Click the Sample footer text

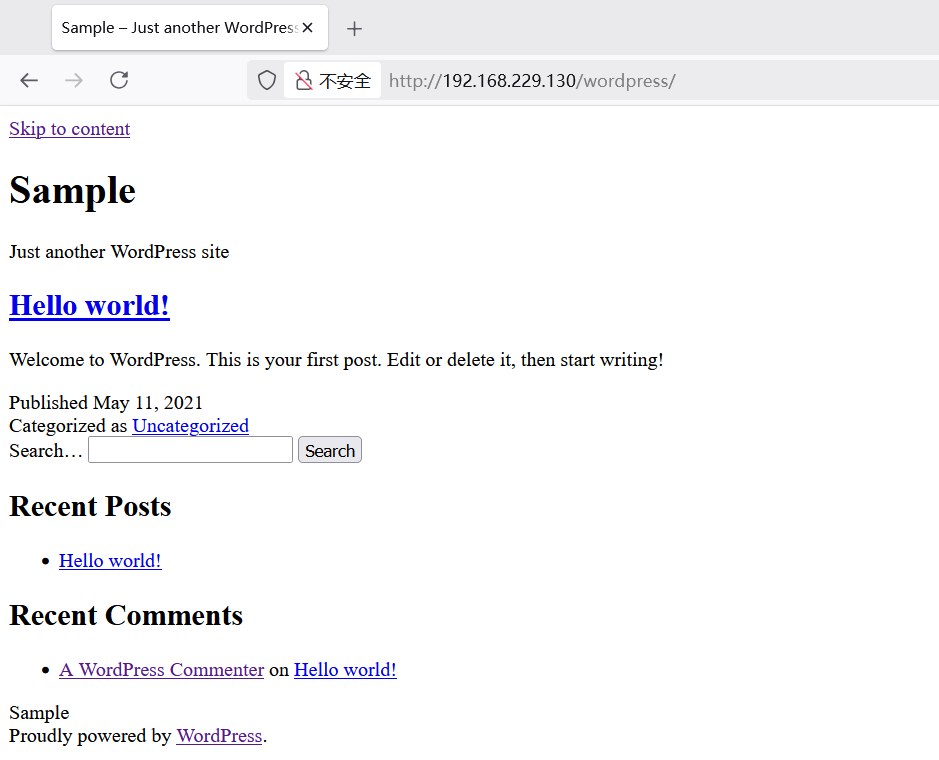pyautogui.click(x=39, y=713)
